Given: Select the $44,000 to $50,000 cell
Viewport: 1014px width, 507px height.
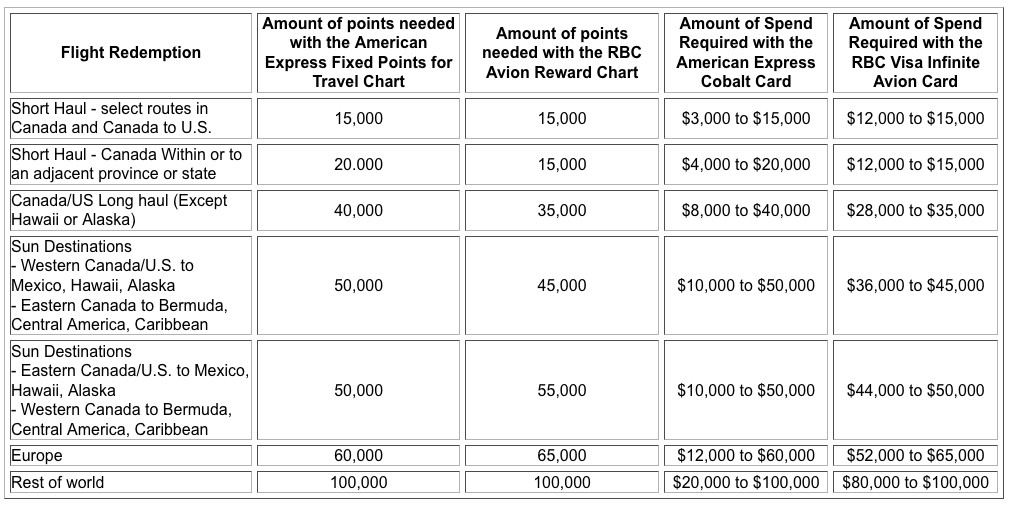Looking at the screenshot, I should point(915,390).
